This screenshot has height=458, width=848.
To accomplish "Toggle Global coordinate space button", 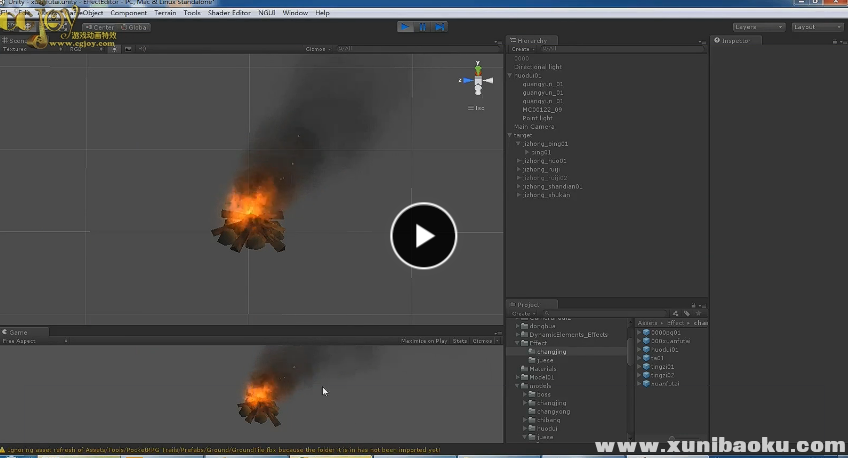I will [134, 27].
